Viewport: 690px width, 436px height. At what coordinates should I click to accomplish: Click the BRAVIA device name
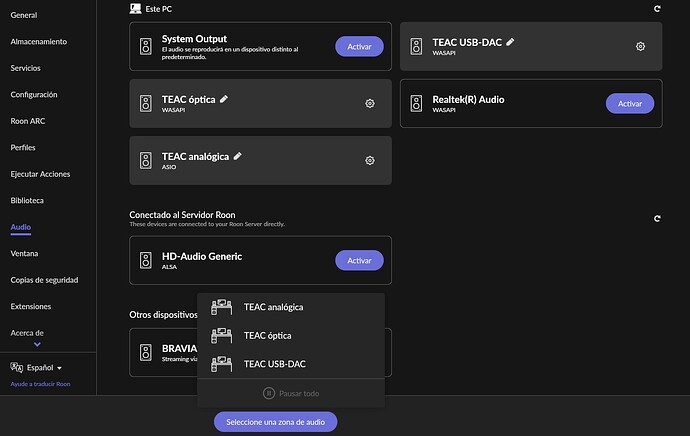tap(179, 348)
